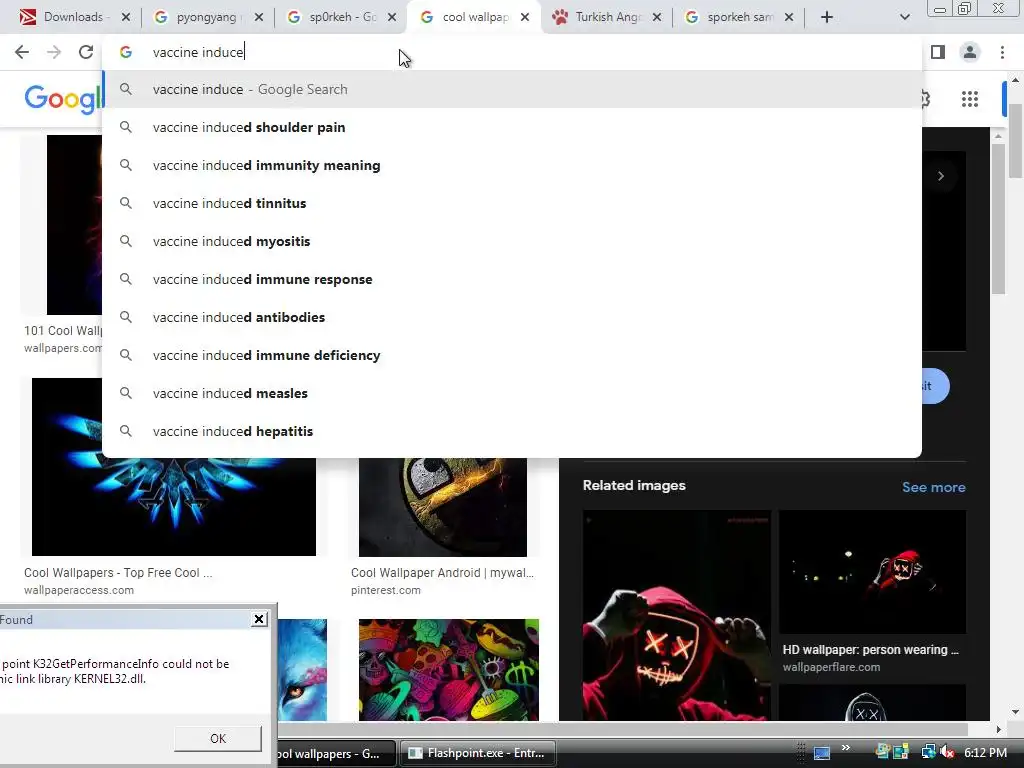Close the pyongyang tab

[x=259, y=17]
